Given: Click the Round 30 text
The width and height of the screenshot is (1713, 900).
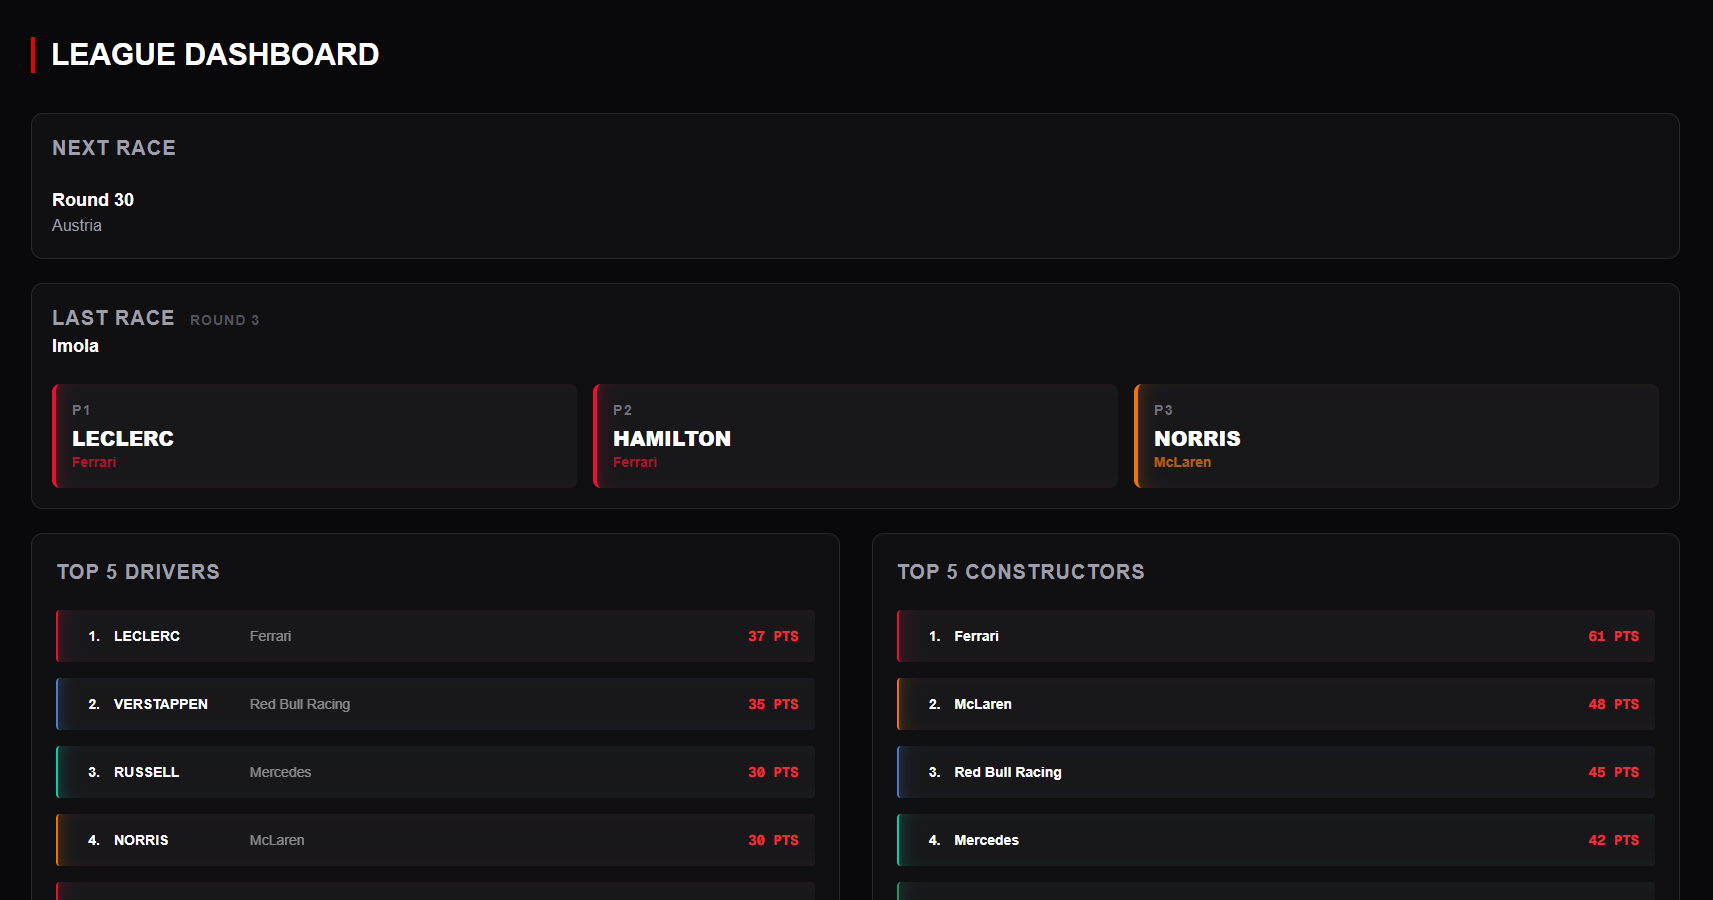Looking at the screenshot, I should (93, 200).
